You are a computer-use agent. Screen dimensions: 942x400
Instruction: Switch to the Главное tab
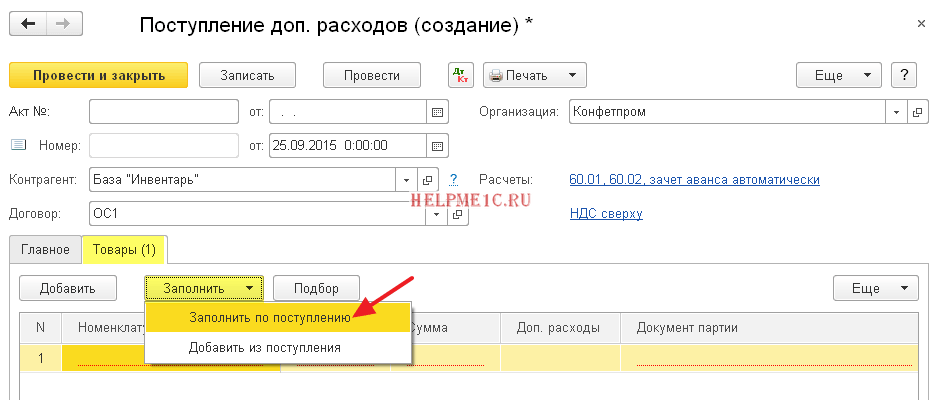[45, 250]
